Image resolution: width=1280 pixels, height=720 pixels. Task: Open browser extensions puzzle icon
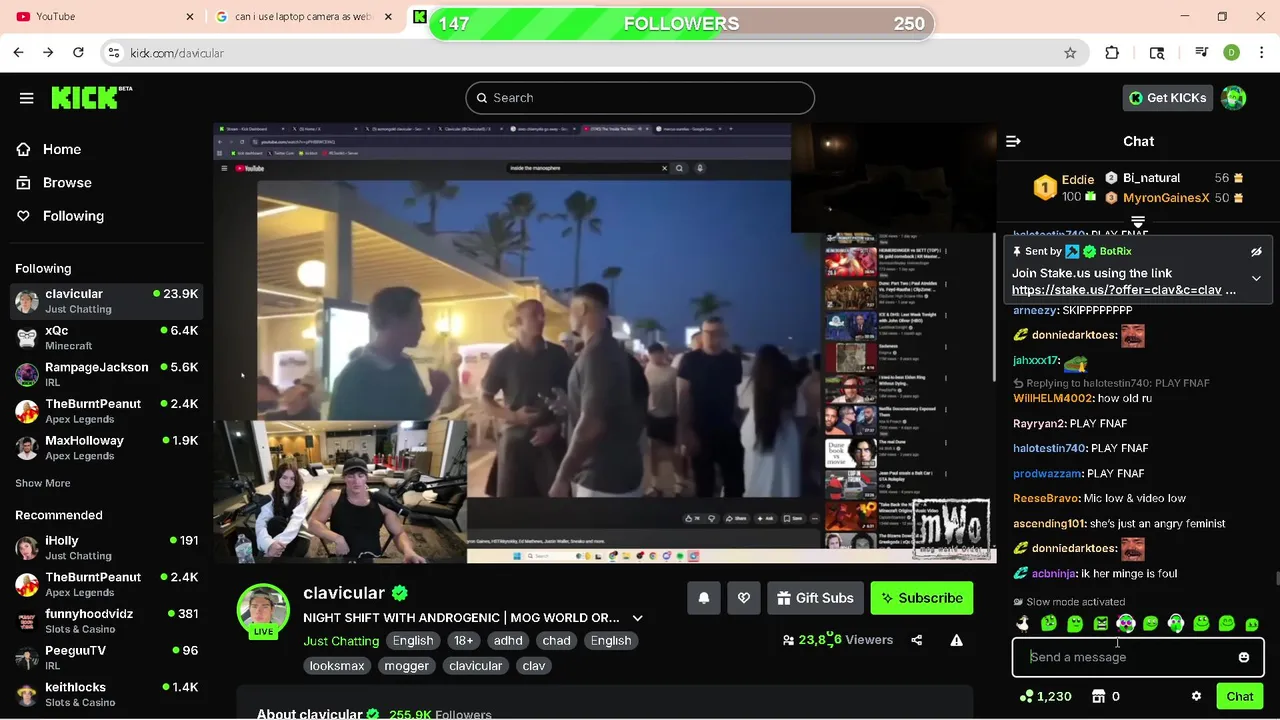coord(1112,53)
